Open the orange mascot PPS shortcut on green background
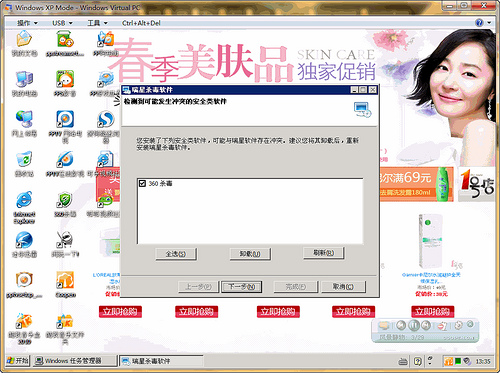 65,79
